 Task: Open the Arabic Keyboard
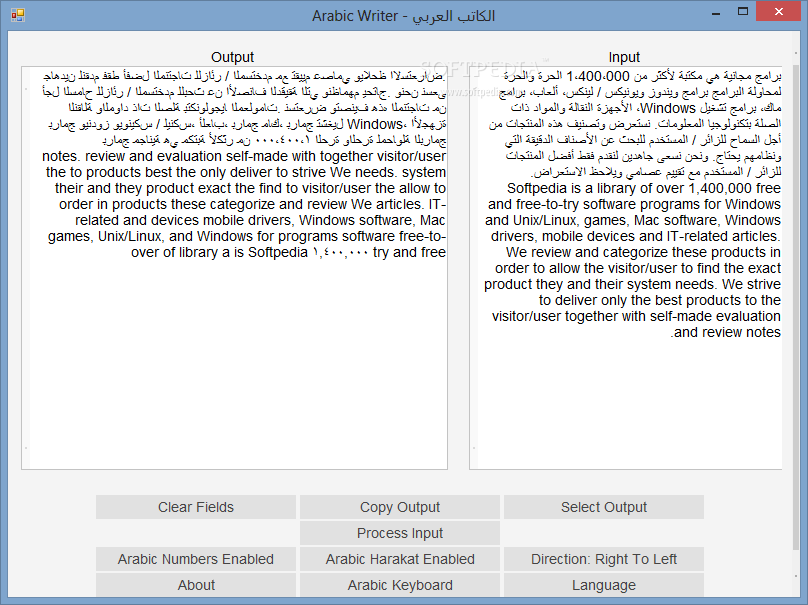[400, 585]
